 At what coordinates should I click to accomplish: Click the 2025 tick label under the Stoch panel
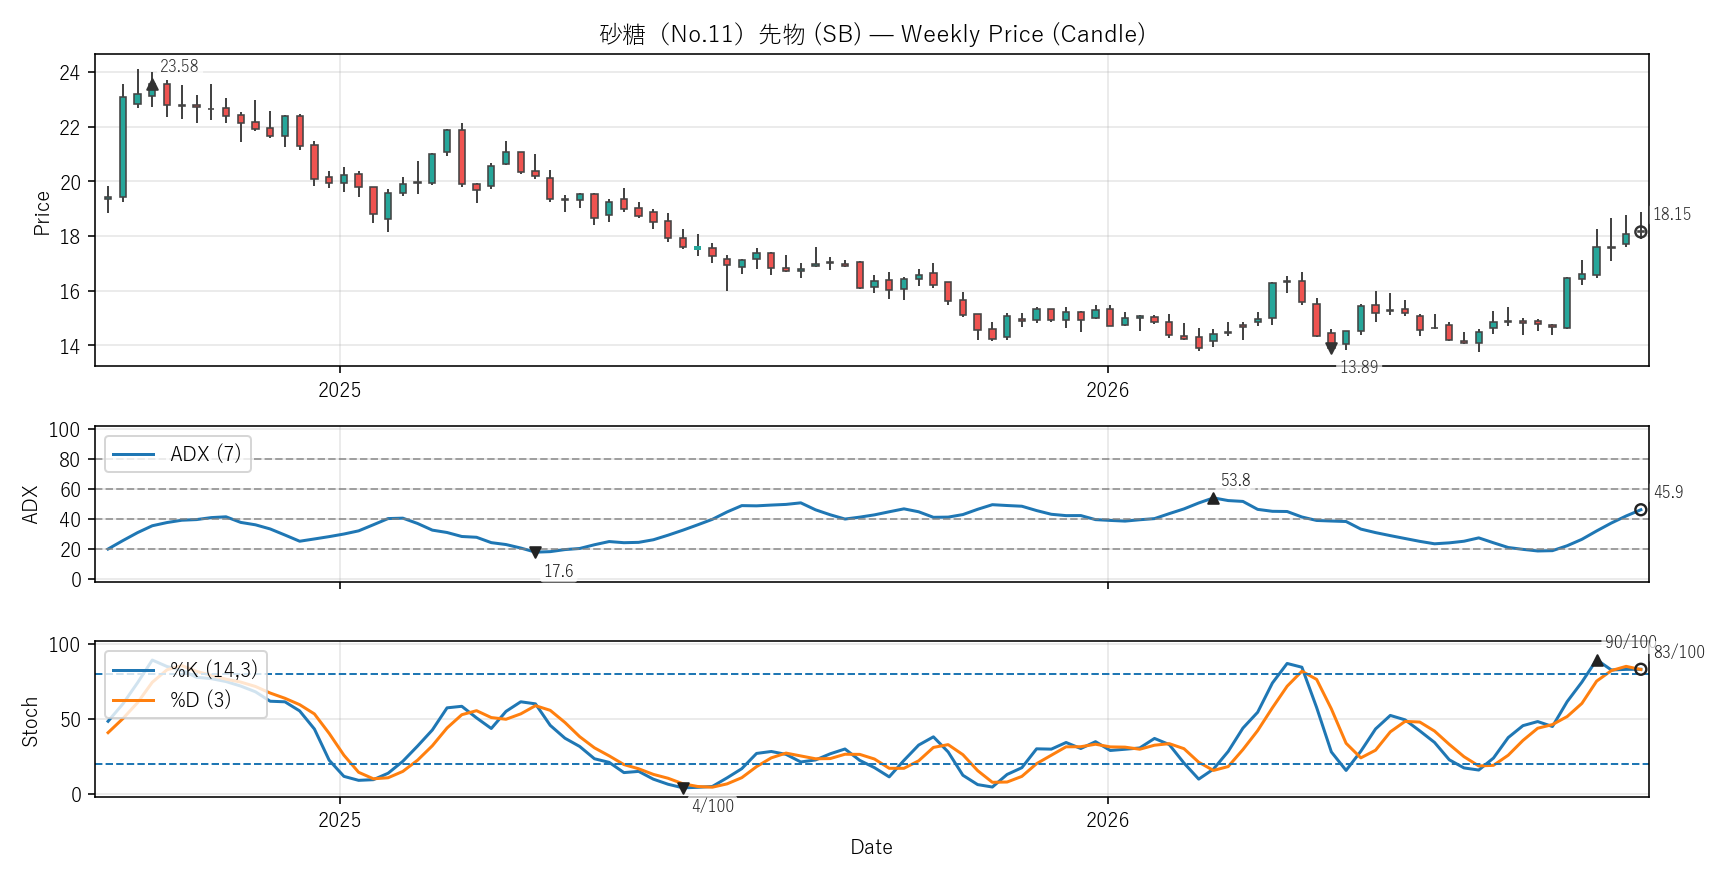click(x=340, y=820)
